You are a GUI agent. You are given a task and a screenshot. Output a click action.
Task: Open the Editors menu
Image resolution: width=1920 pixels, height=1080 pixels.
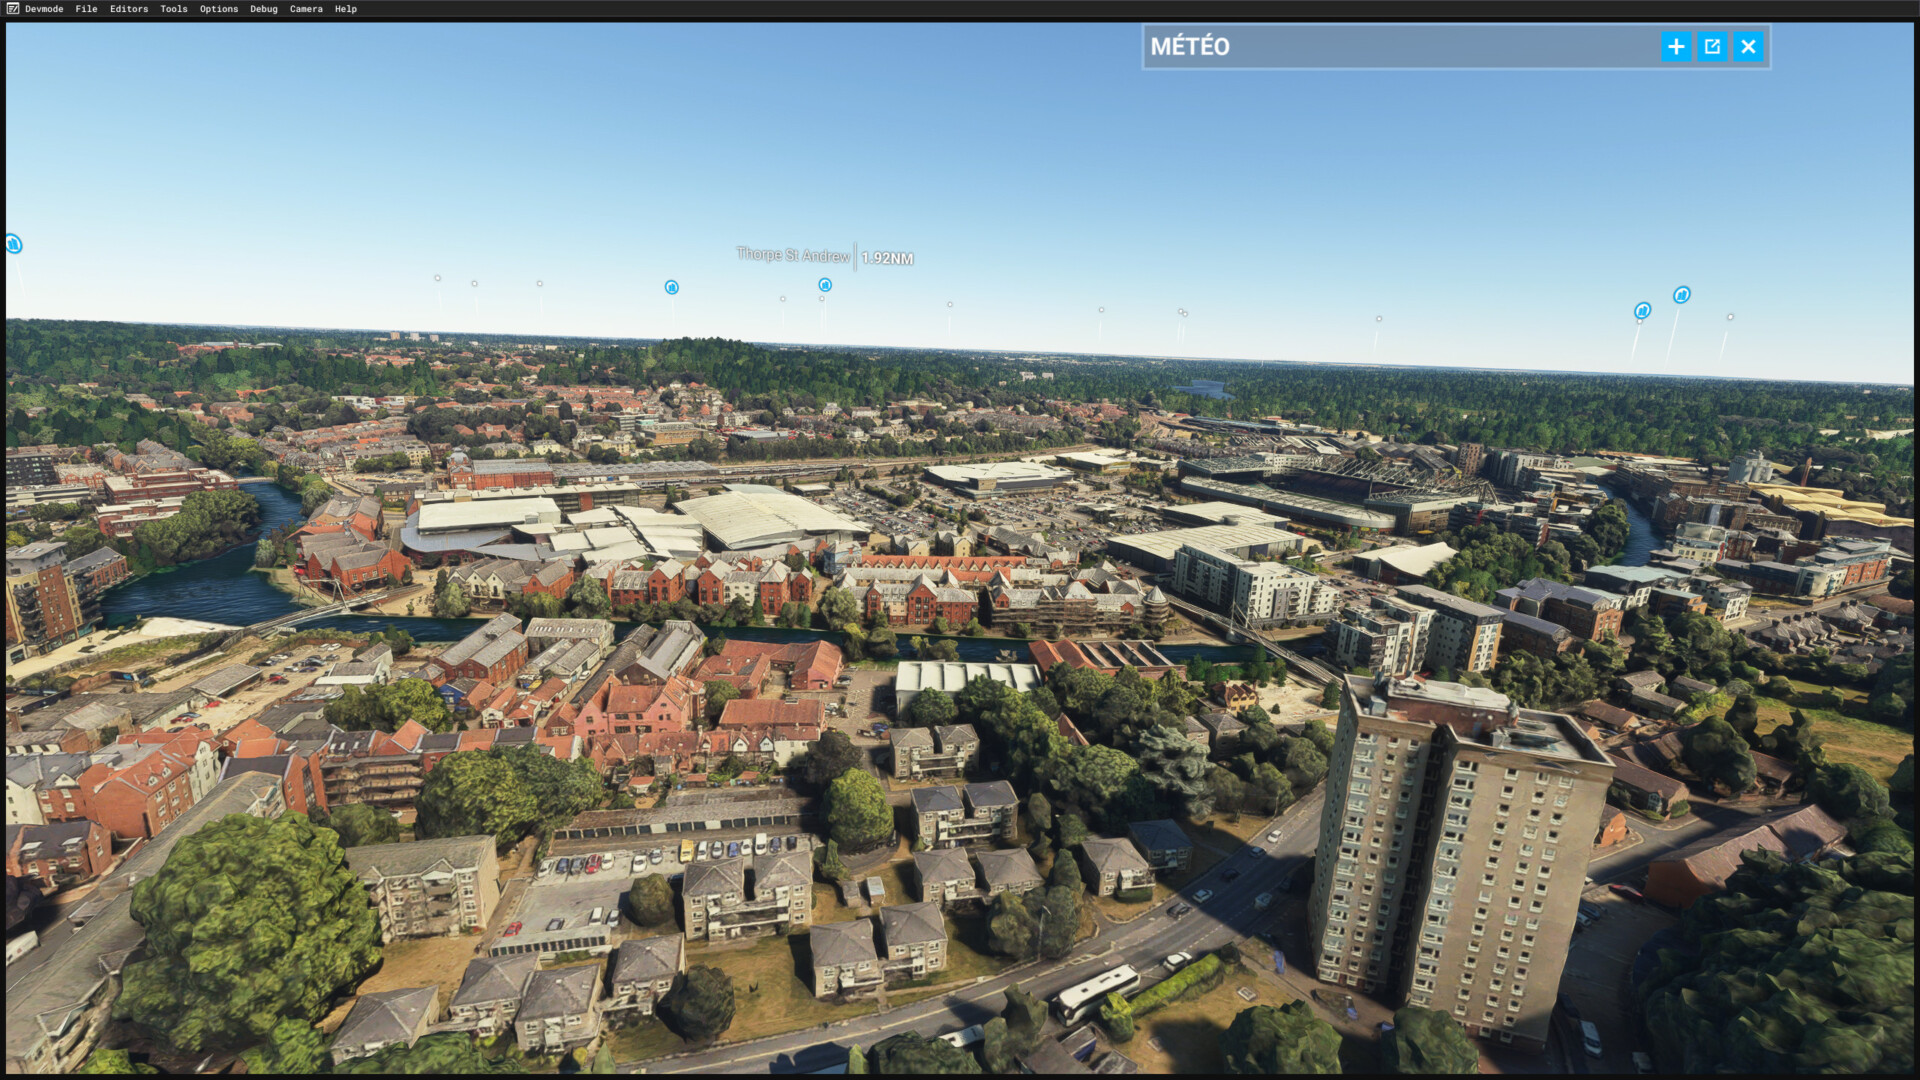click(129, 9)
